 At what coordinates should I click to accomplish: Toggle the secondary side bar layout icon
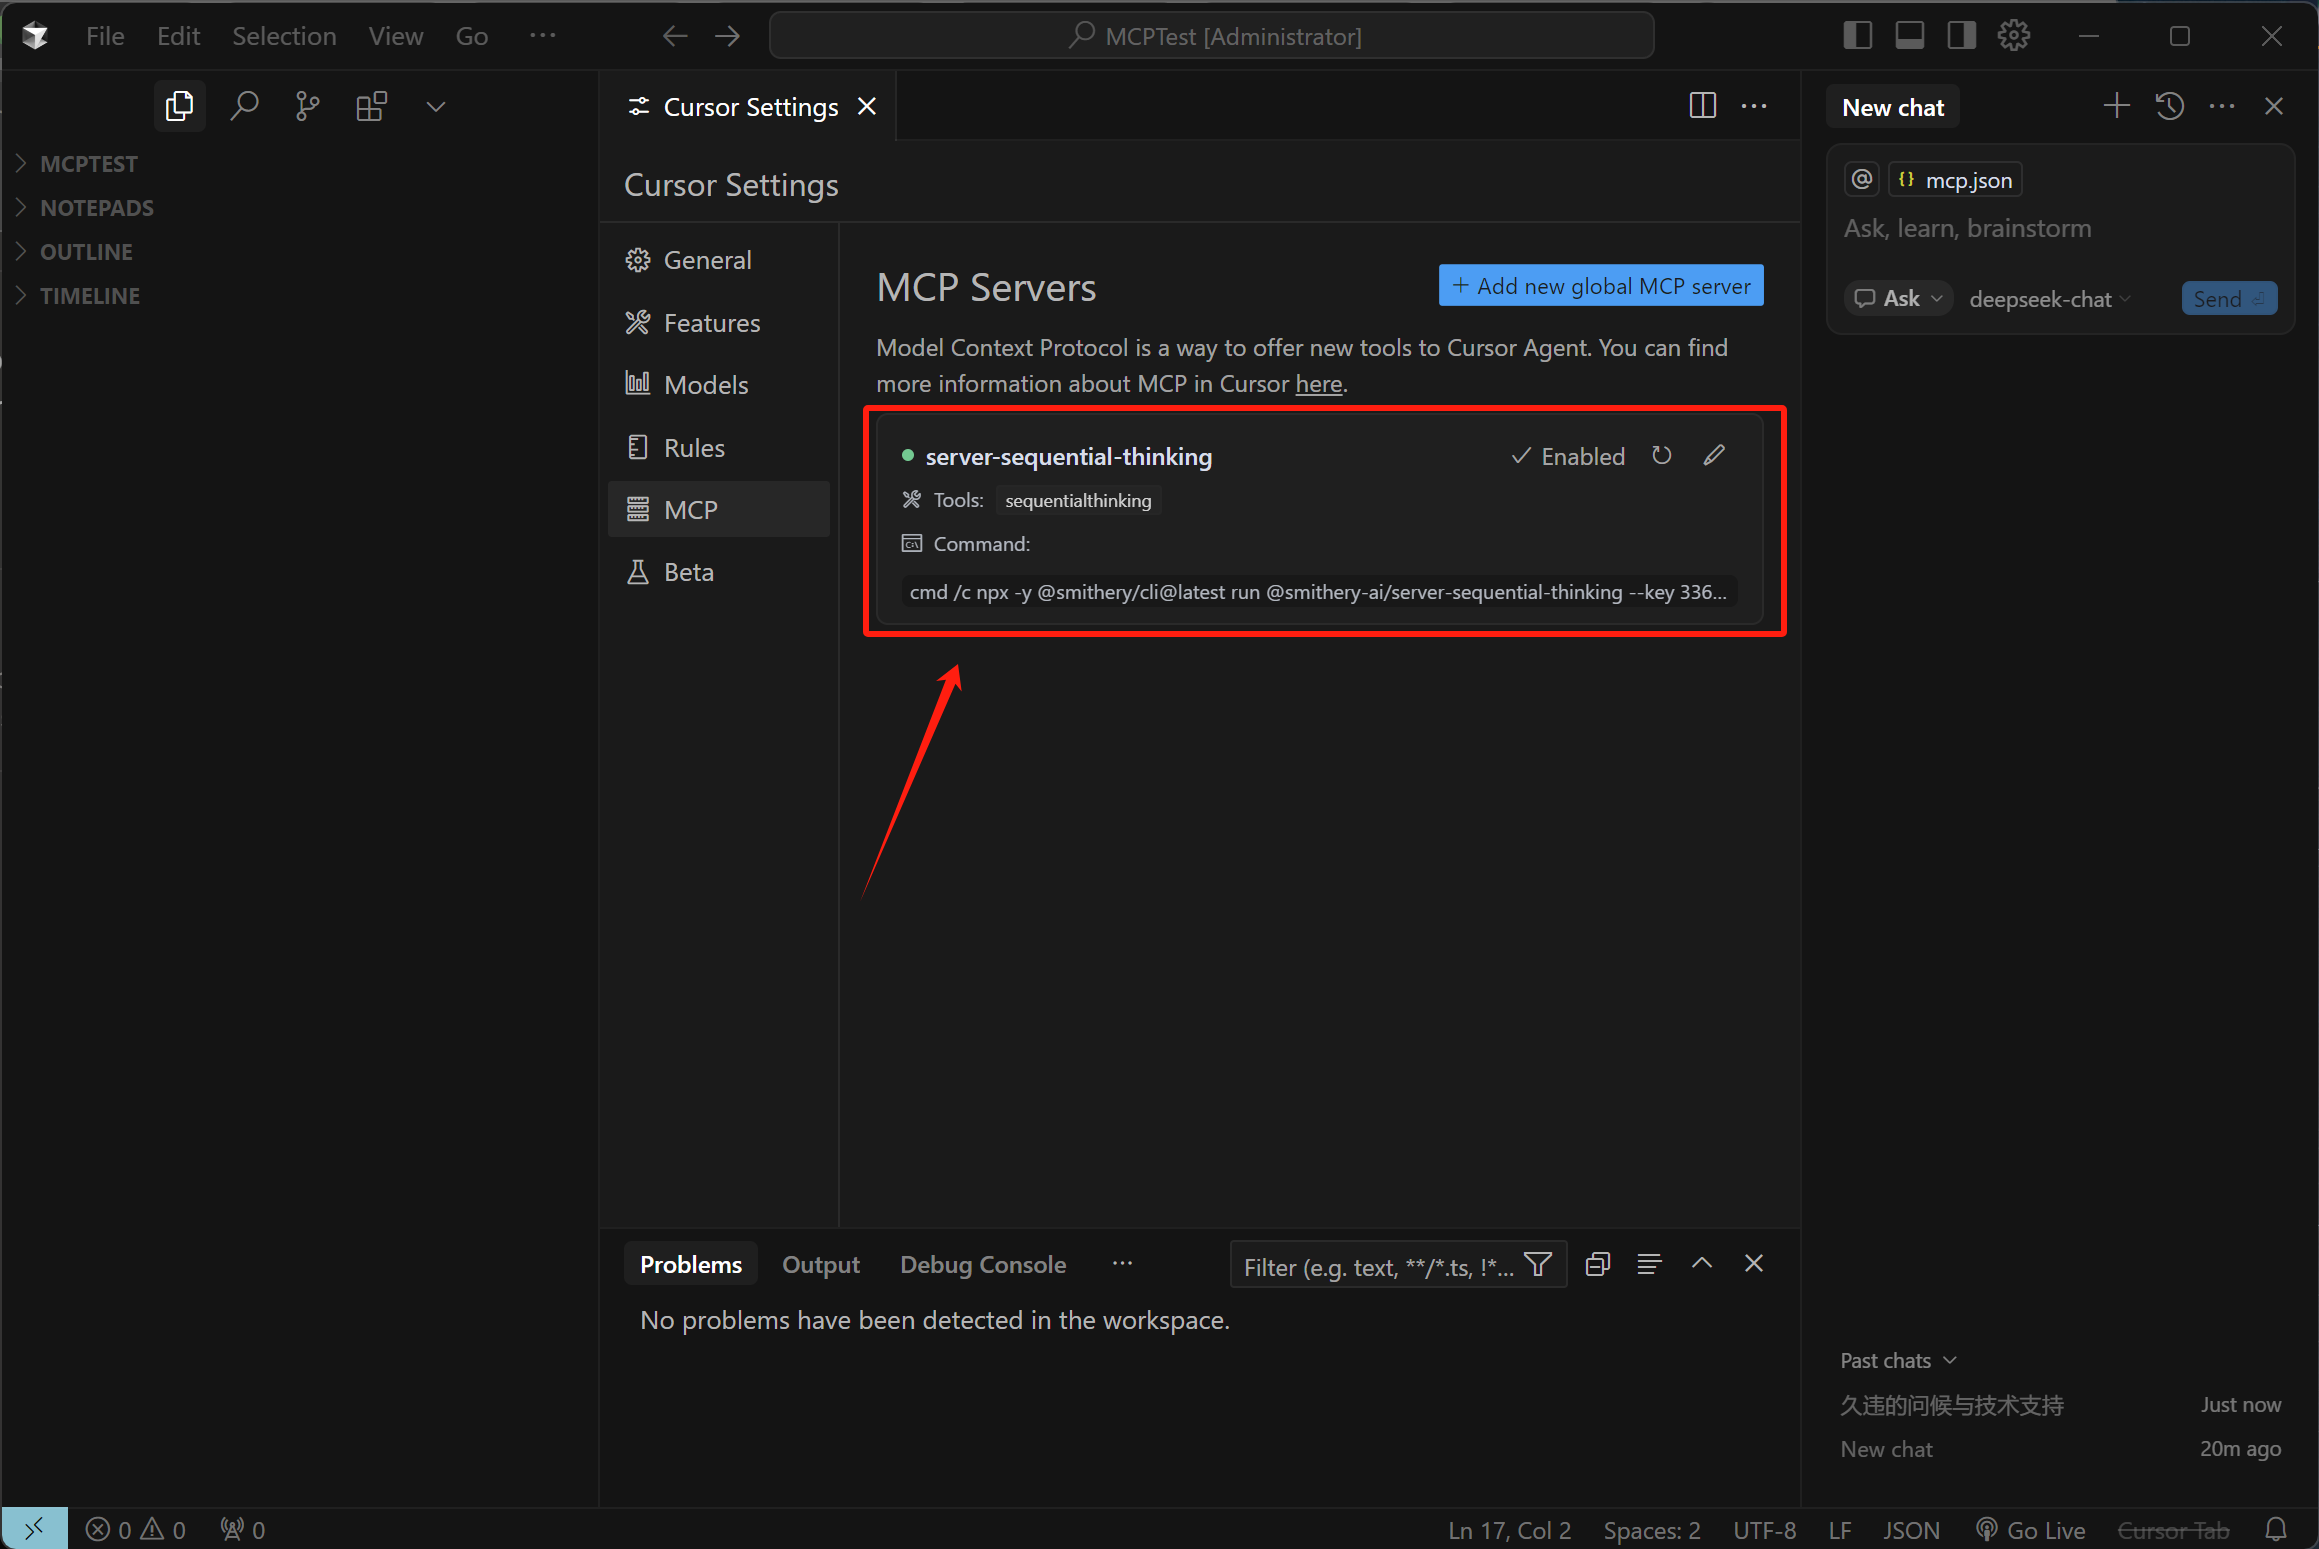click(1961, 36)
